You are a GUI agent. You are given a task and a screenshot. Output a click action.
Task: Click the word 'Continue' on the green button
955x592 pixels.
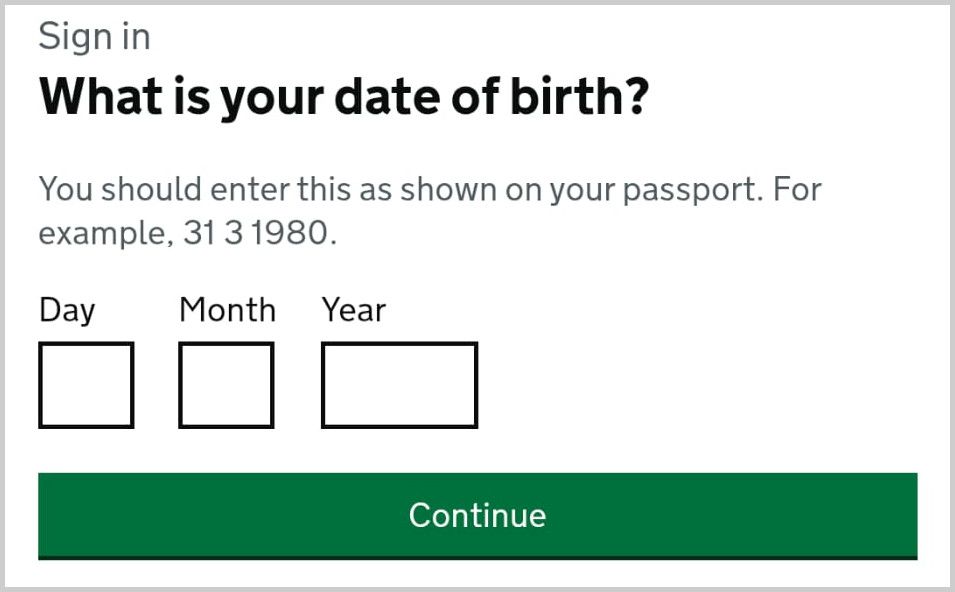pos(477,515)
